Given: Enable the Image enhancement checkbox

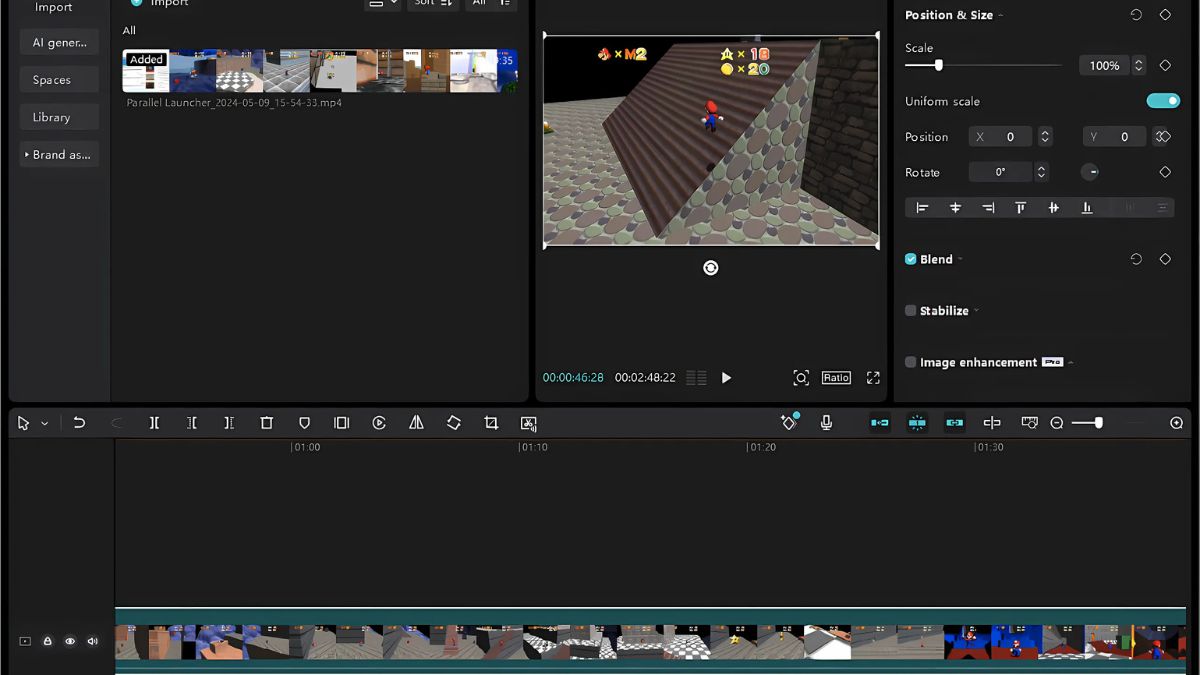Looking at the screenshot, I should point(910,362).
